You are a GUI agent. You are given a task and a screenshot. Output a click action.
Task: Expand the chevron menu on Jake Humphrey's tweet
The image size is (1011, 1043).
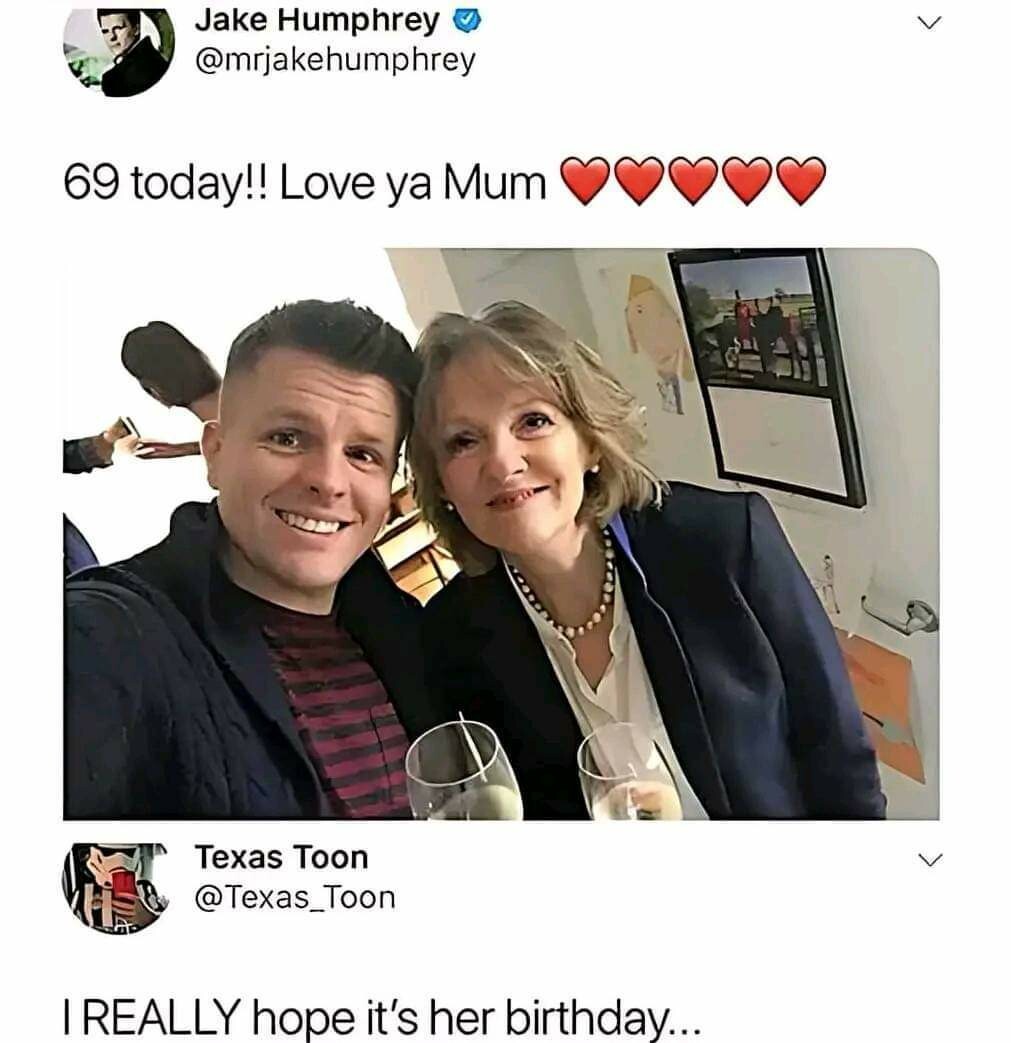tap(929, 24)
